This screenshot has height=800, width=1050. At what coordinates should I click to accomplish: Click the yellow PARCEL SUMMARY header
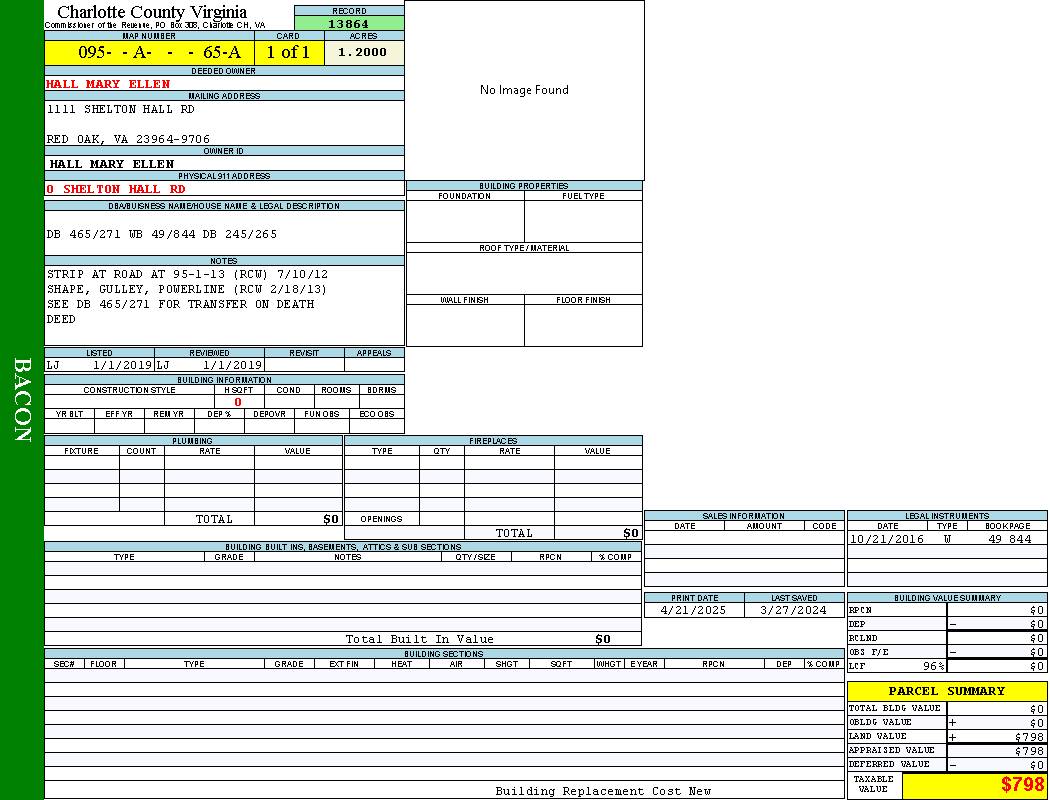[x=946, y=691]
